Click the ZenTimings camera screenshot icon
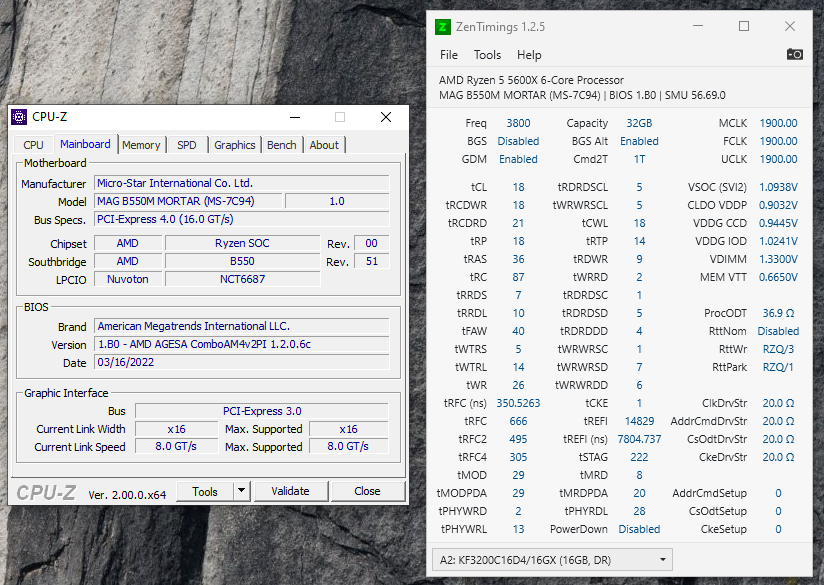The image size is (824, 585). pos(795,55)
